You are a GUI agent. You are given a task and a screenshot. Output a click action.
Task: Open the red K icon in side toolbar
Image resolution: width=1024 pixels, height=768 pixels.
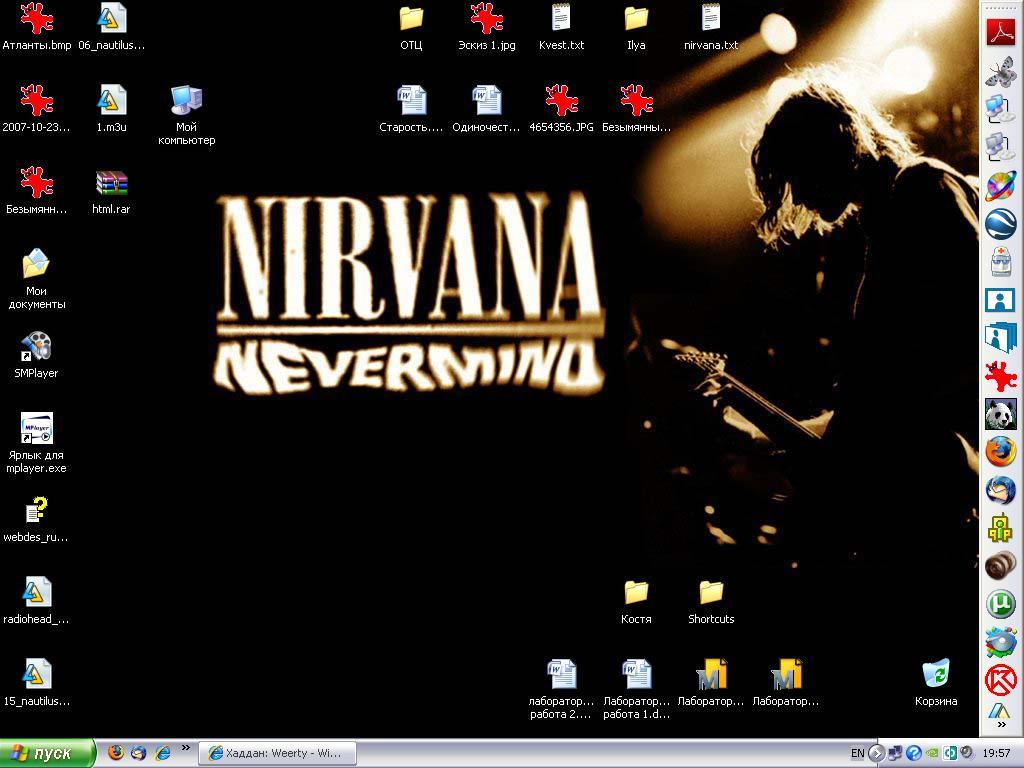(x=1000, y=680)
